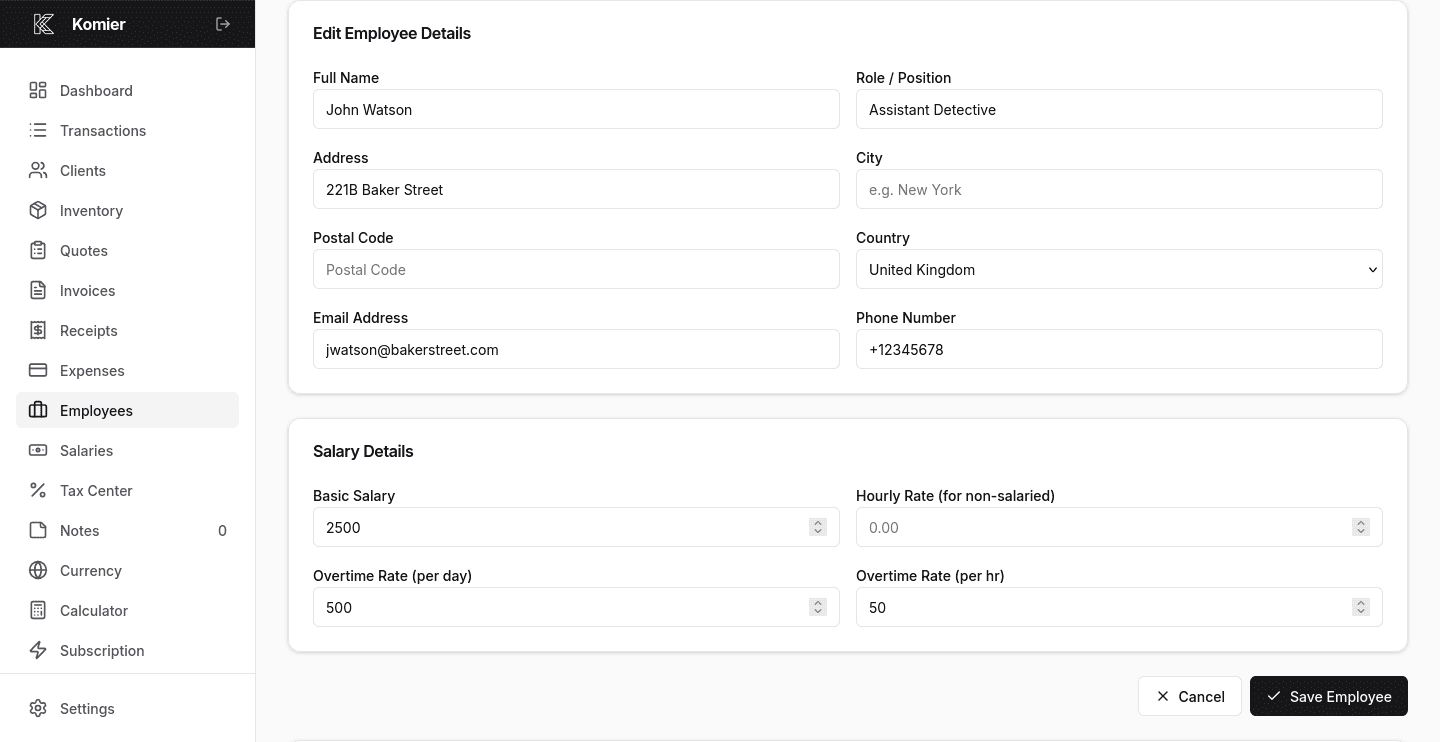Click the logout icon next to Komier
This screenshot has width=1440, height=742.
pyautogui.click(x=222, y=24)
